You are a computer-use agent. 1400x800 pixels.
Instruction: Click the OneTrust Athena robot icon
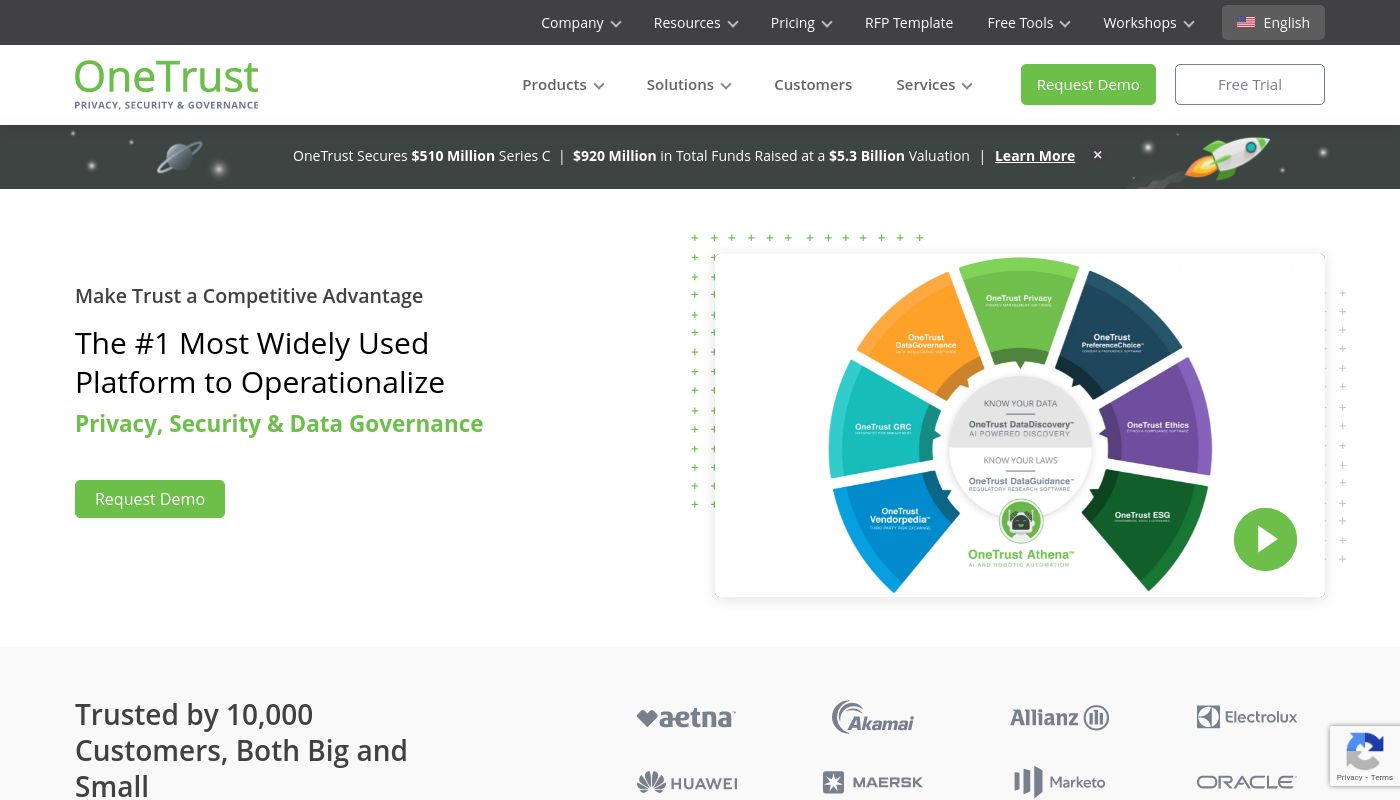coord(1021,521)
